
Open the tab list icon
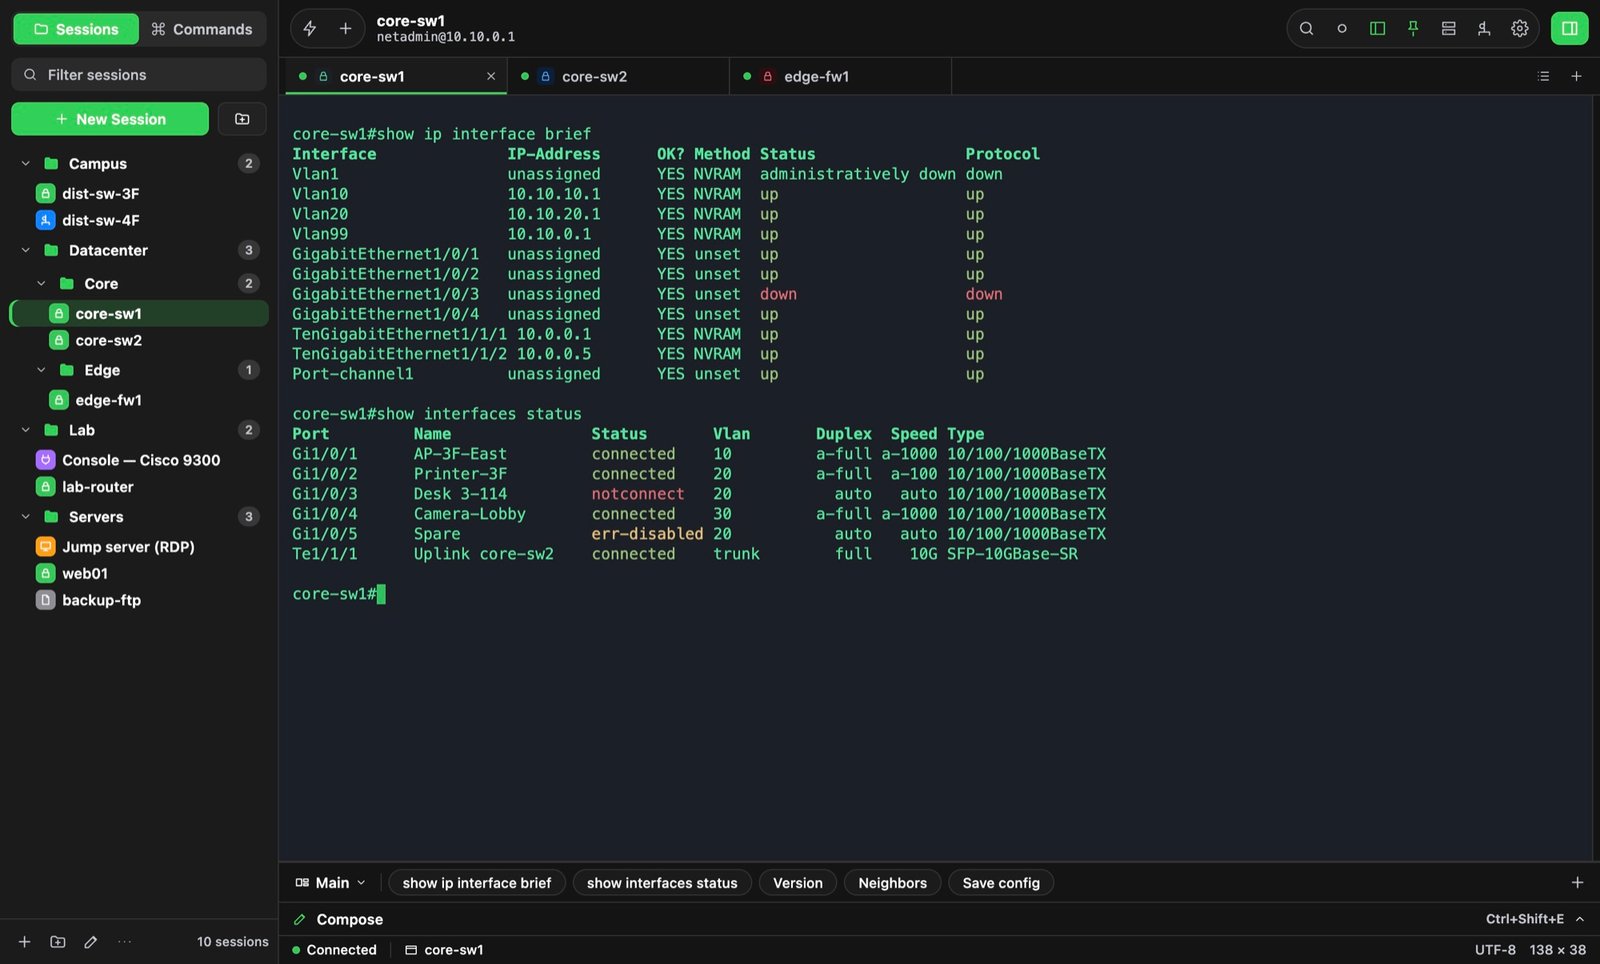(x=1543, y=76)
